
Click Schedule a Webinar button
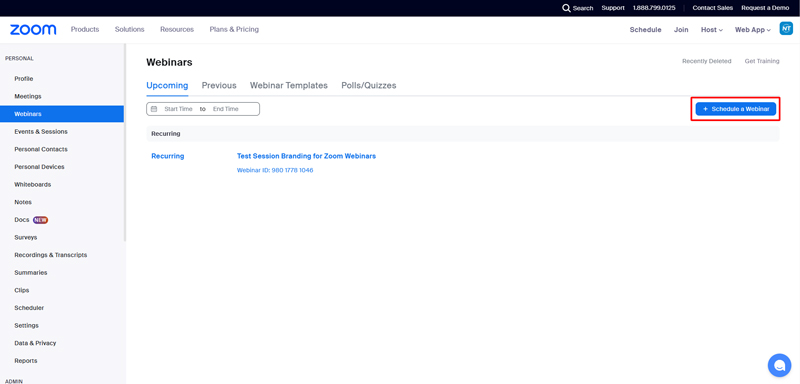click(736, 109)
